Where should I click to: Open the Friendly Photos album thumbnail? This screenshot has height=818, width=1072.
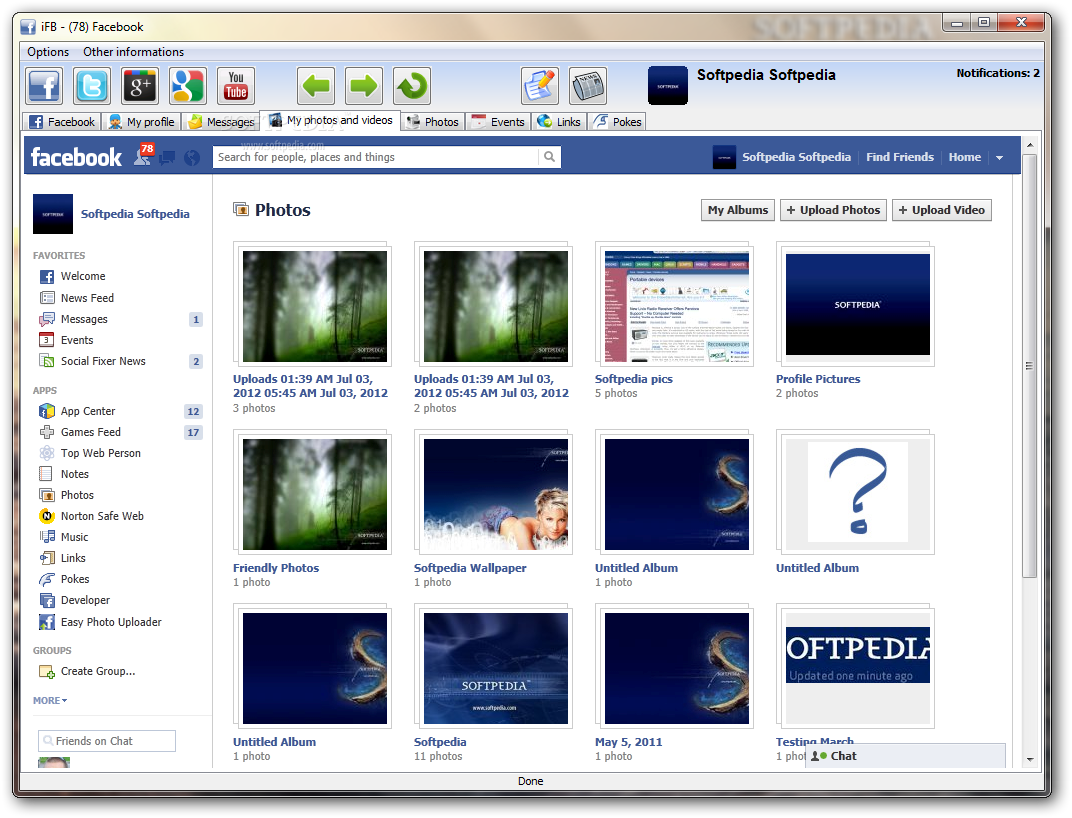click(314, 494)
